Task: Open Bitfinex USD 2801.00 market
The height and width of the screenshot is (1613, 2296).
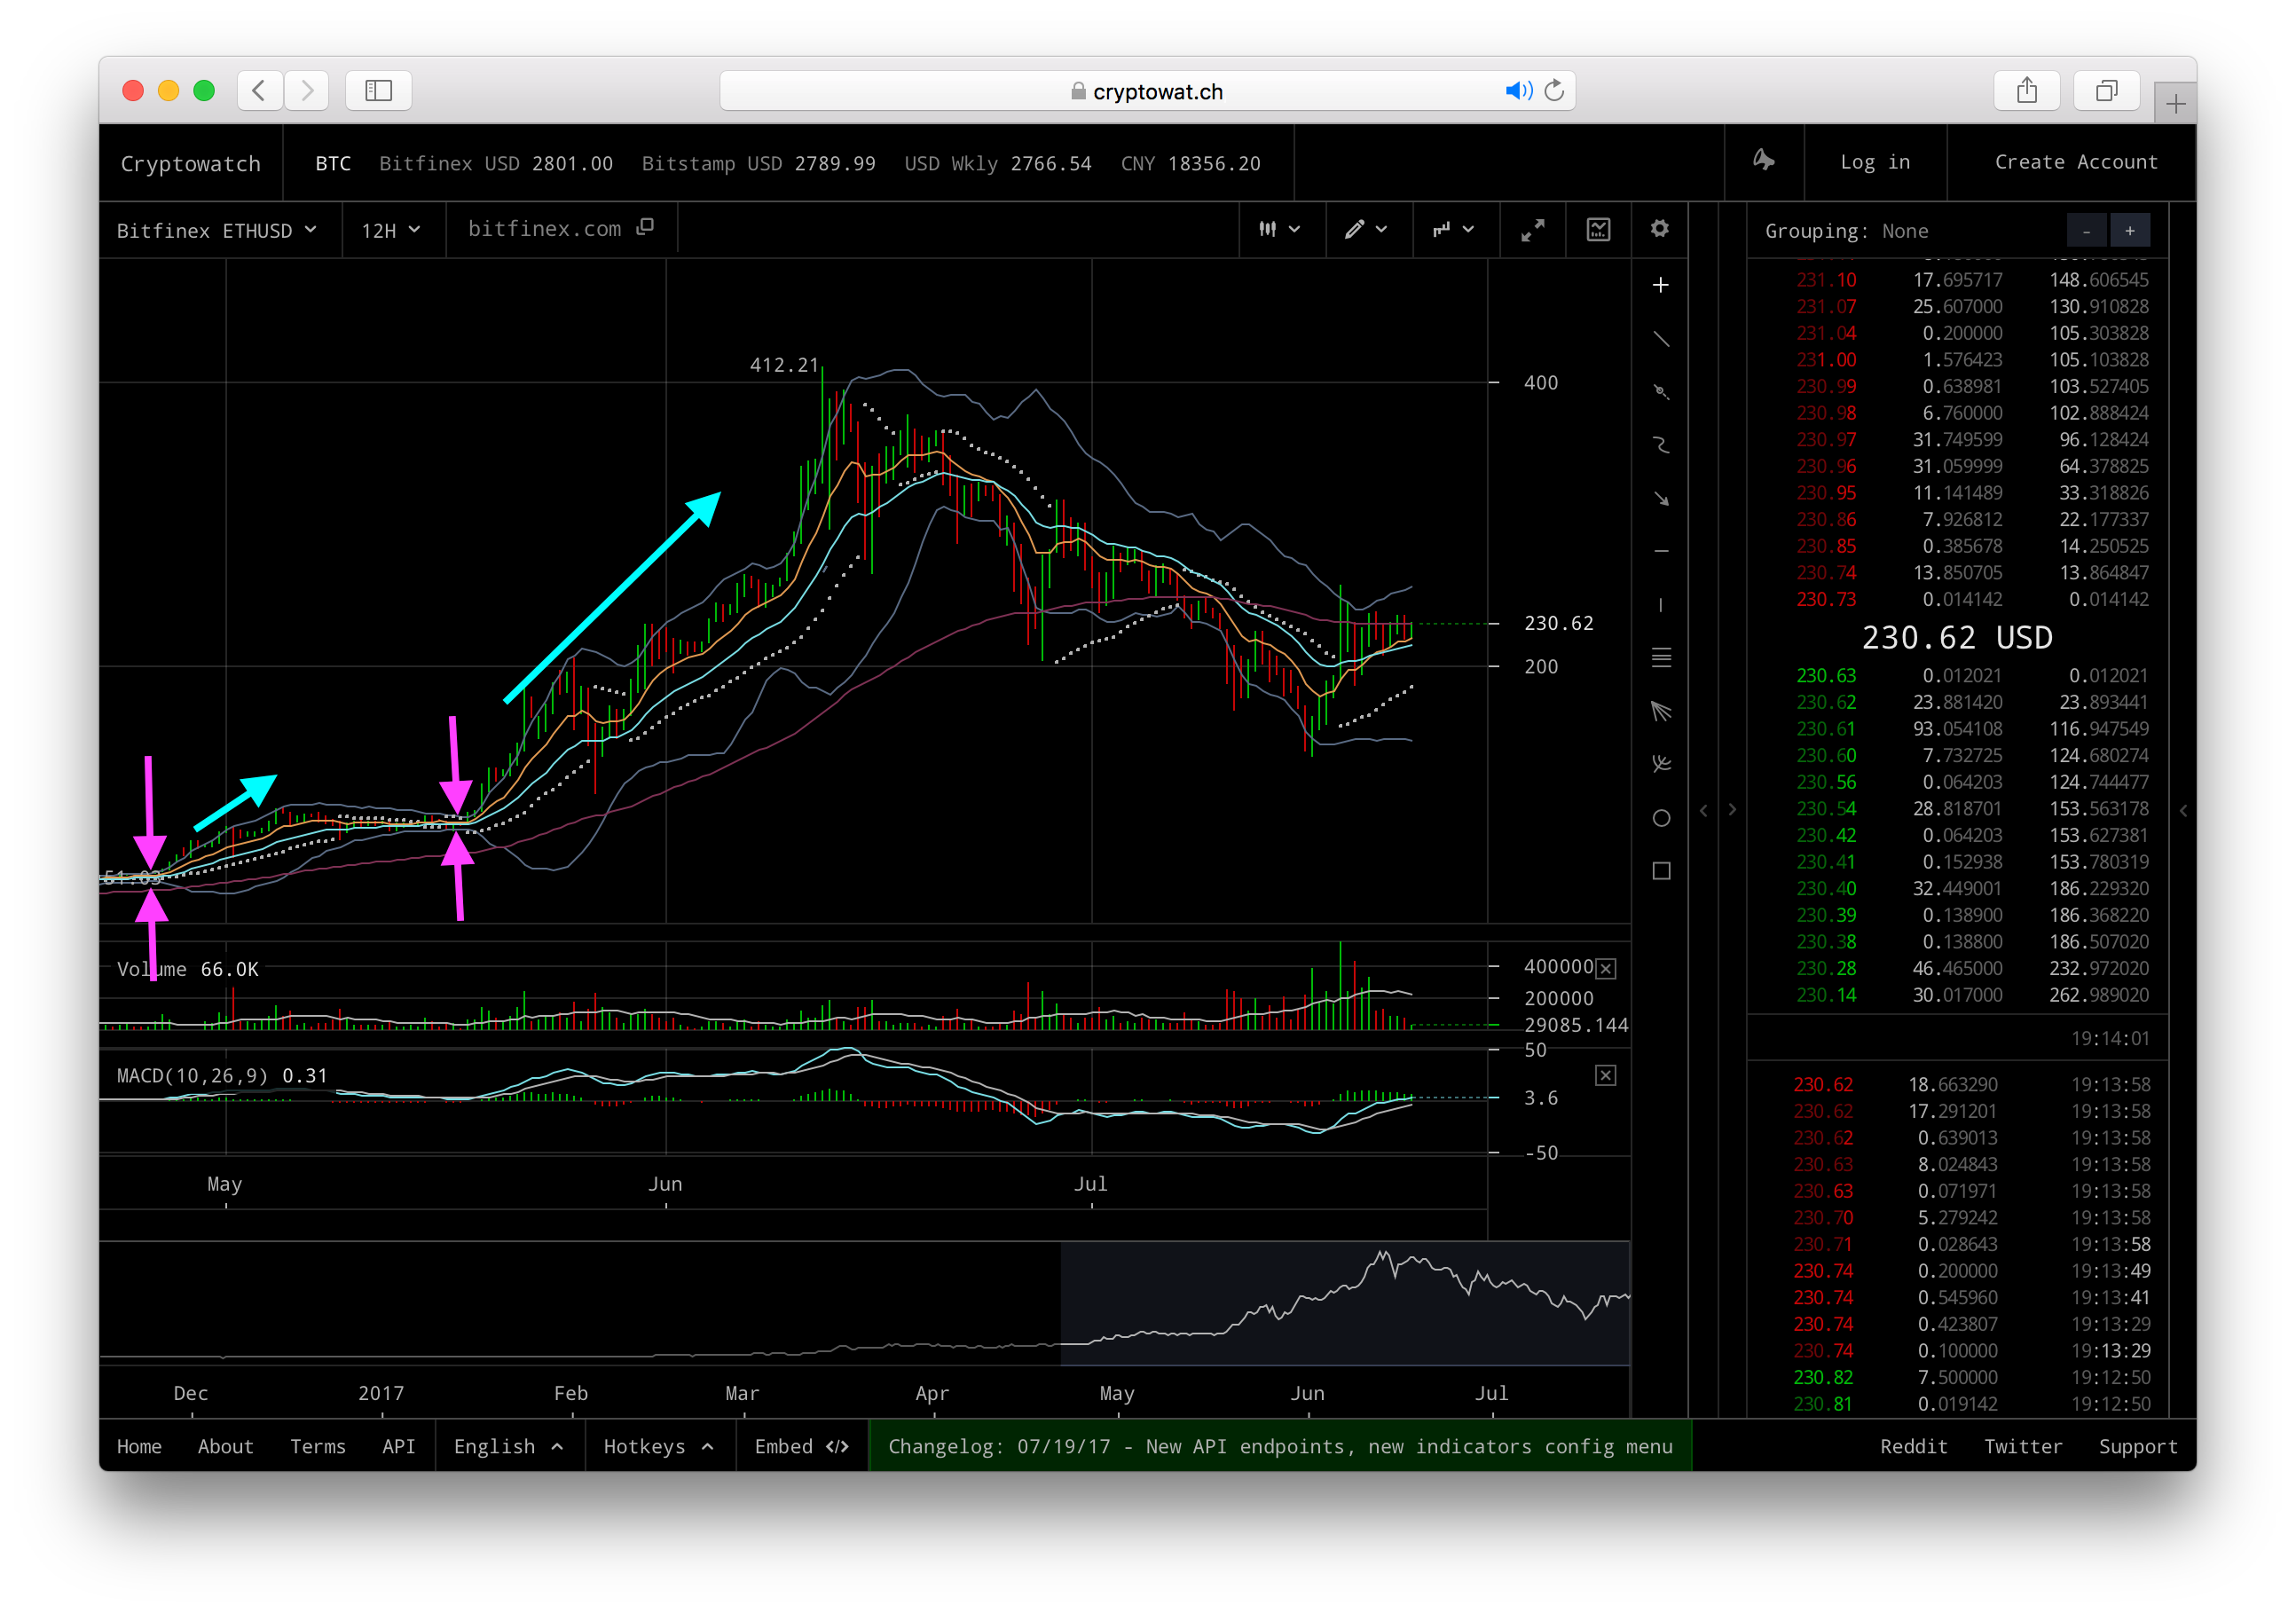Action: click(x=496, y=163)
